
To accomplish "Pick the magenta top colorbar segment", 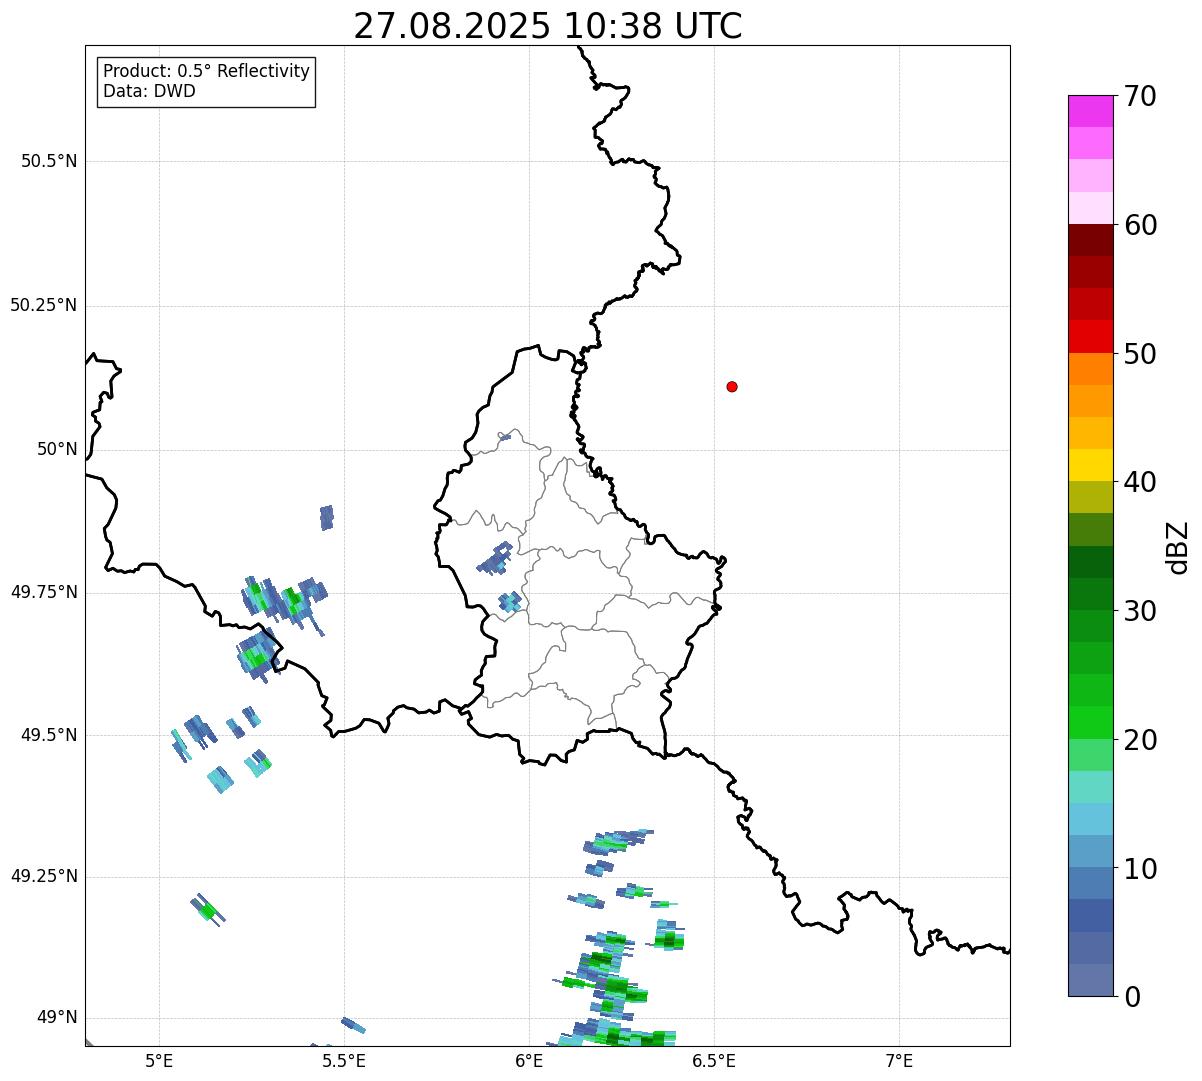I will 1090,111.
